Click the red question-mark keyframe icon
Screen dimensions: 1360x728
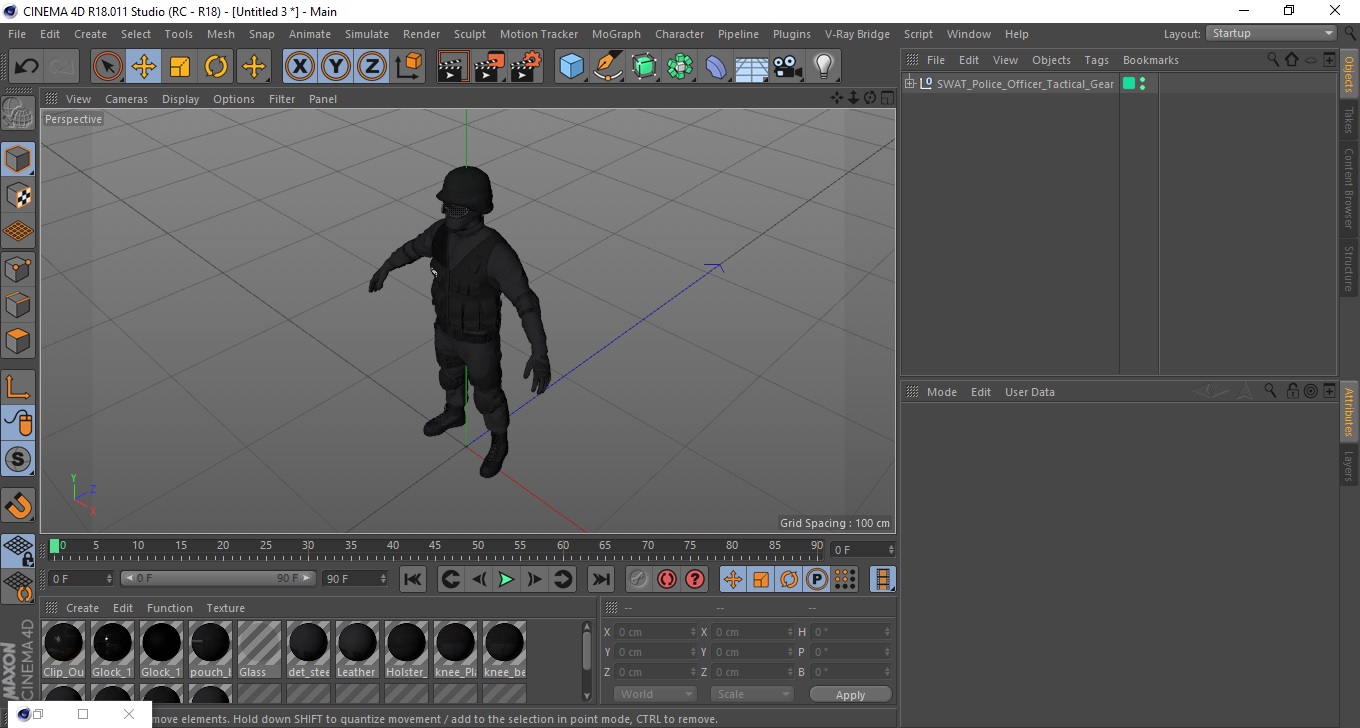coord(695,579)
